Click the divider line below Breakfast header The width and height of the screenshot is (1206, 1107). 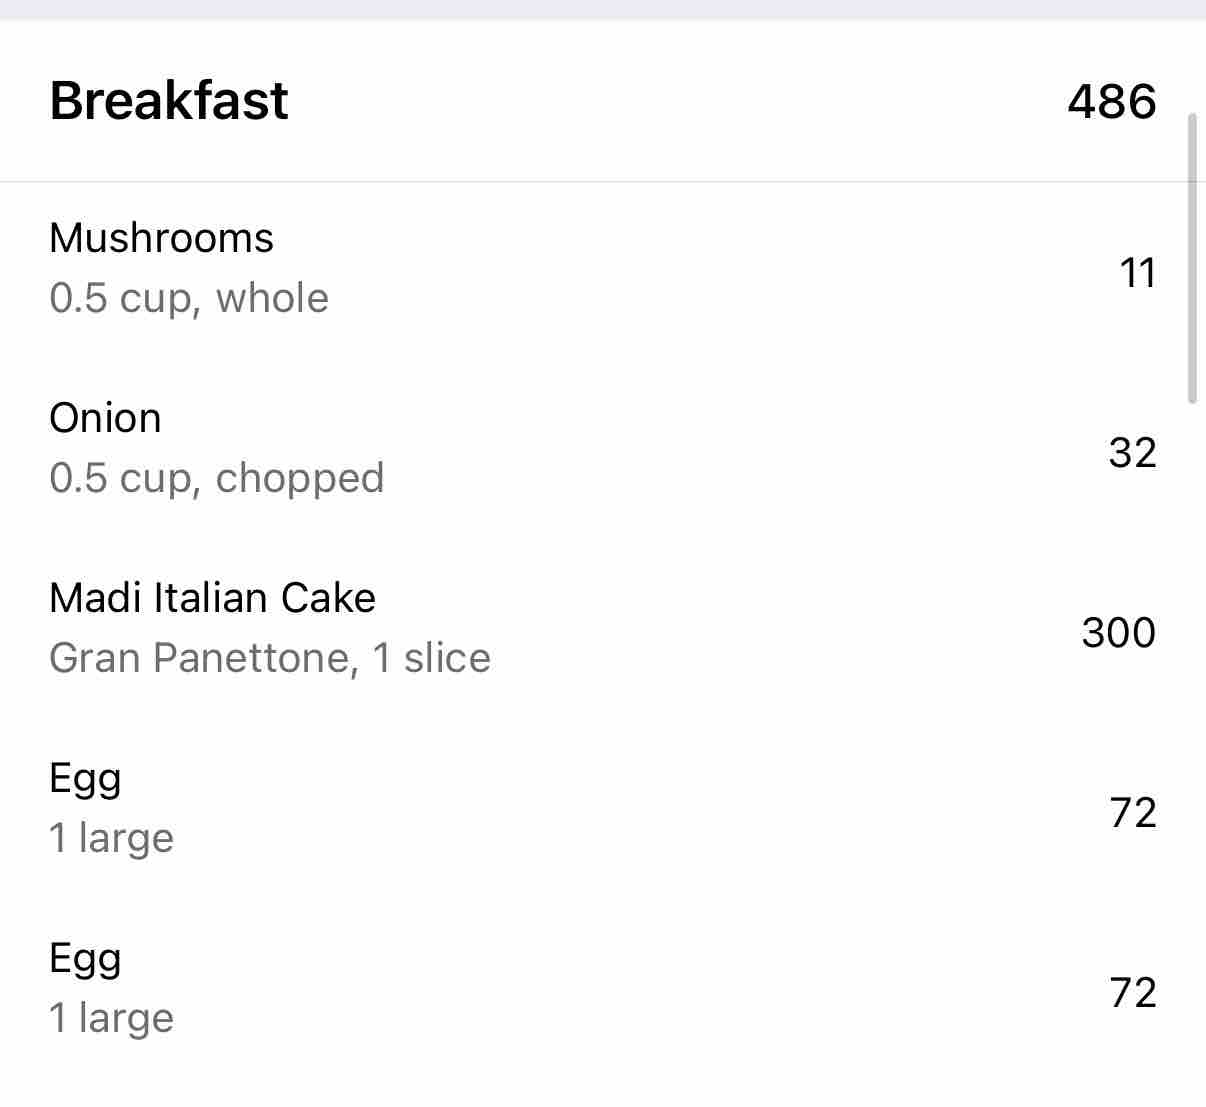(600, 182)
